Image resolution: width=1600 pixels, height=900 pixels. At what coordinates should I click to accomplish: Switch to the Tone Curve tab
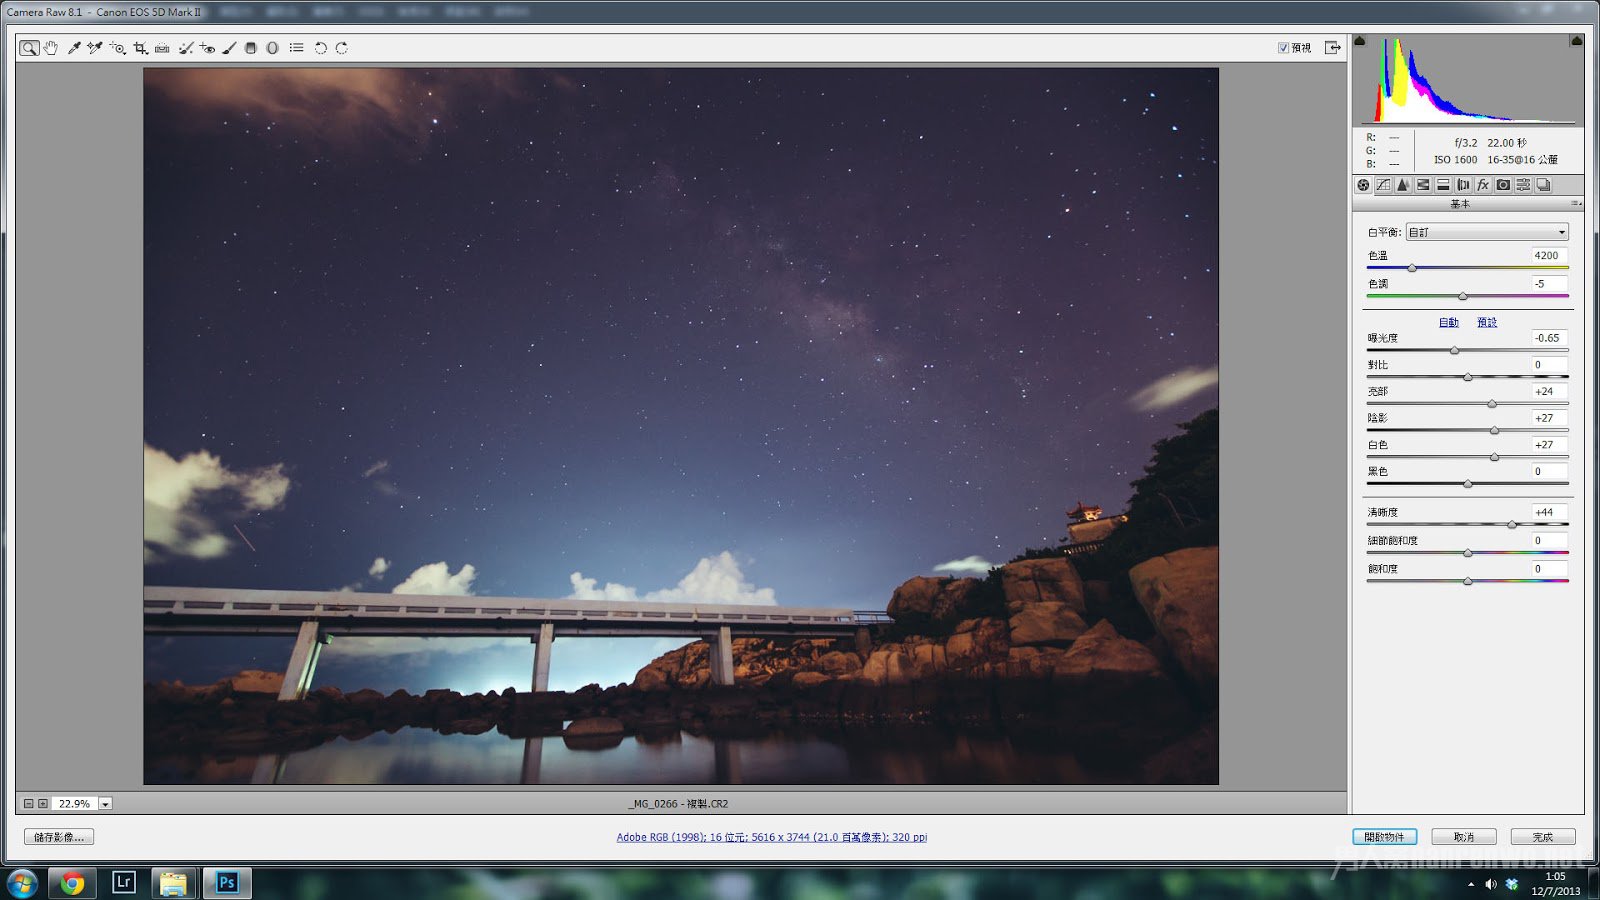click(x=1383, y=185)
